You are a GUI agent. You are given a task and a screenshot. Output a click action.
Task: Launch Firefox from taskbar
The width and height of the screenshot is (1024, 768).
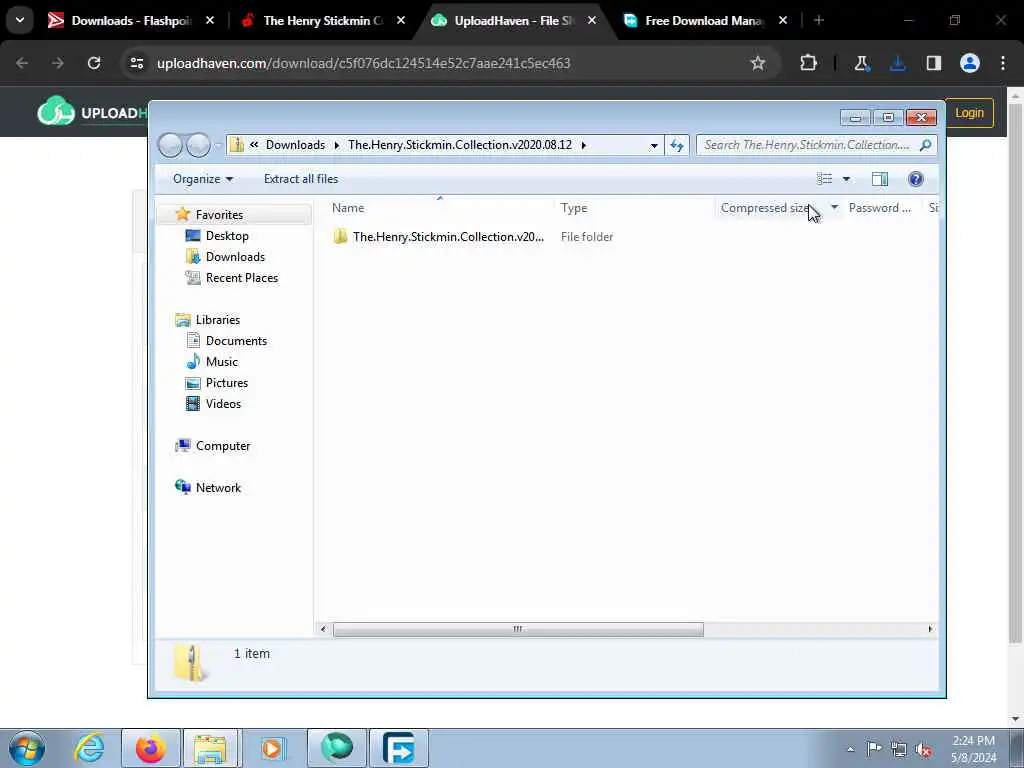coord(150,748)
